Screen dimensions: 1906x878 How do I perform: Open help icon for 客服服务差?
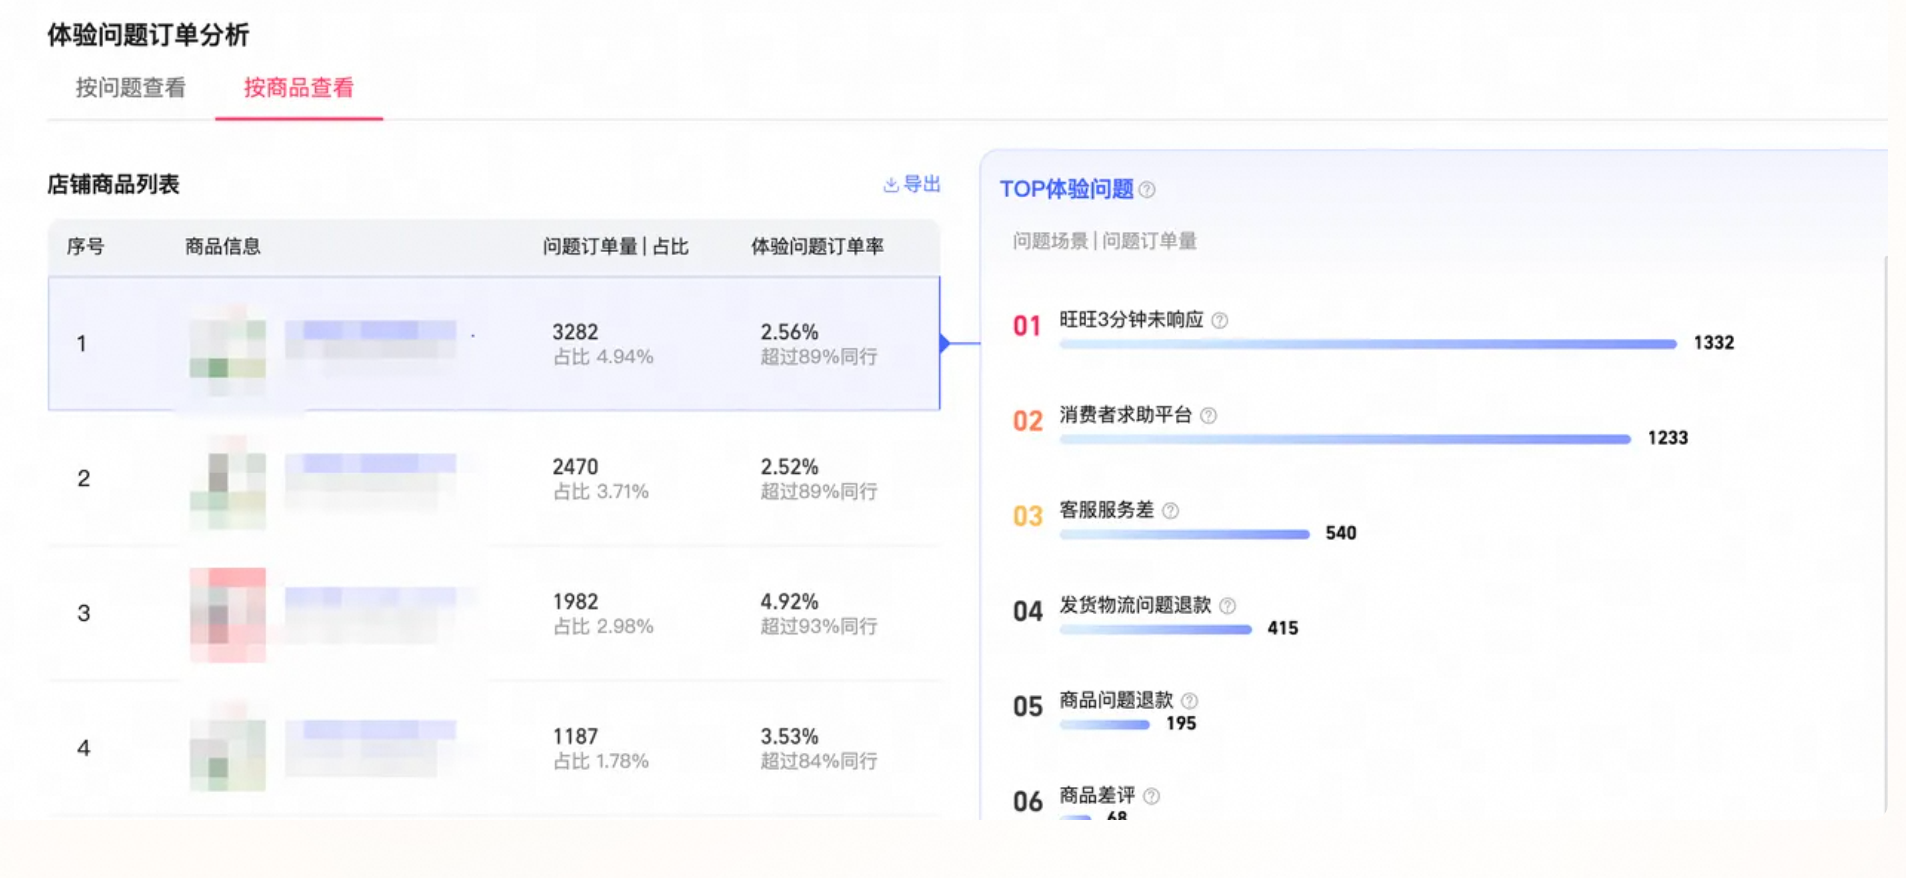coord(1170,511)
